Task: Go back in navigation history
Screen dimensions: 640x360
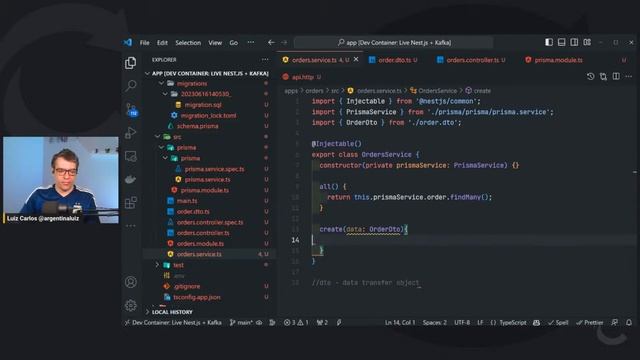Action: (271, 42)
